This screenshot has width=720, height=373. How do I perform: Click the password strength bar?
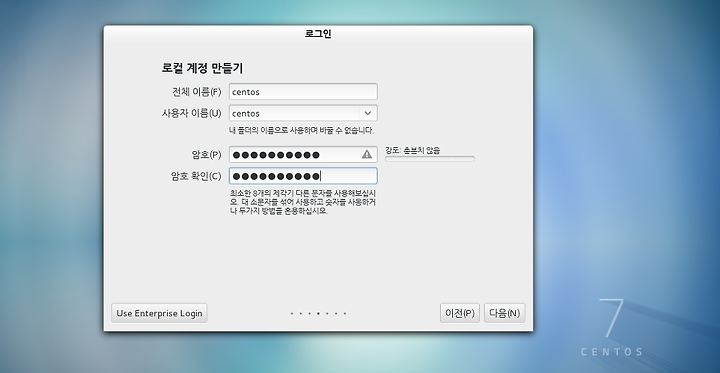click(x=430, y=159)
